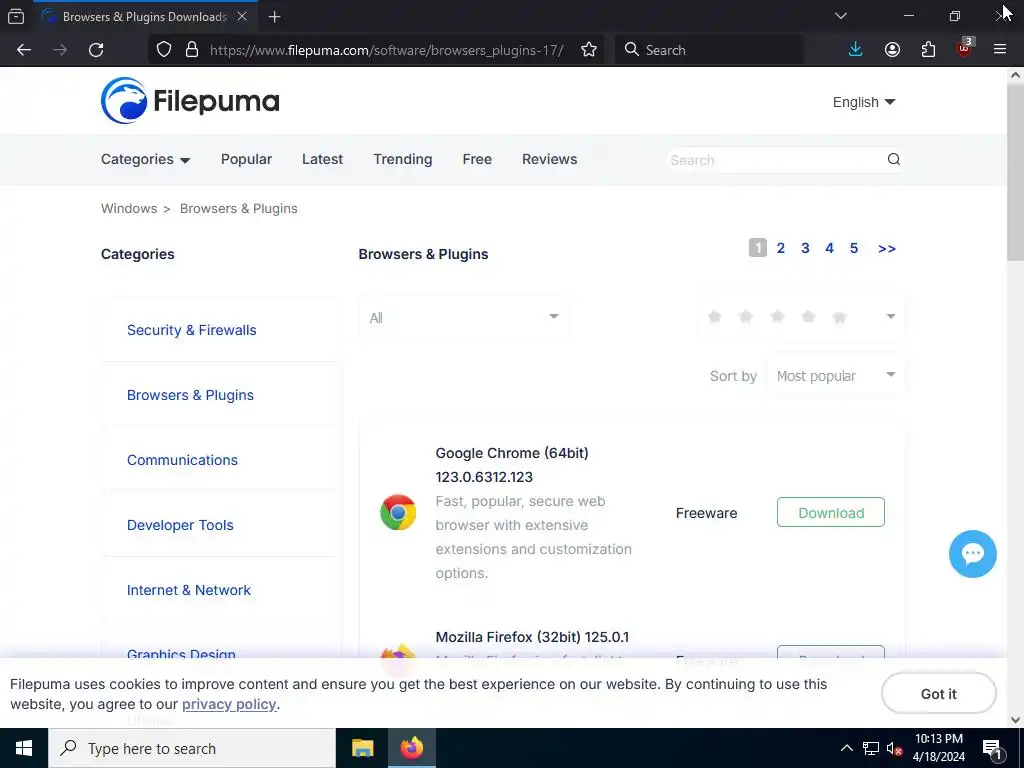This screenshot has height=768, width=1024.
Task: Download Google Chrome (64bit)
Action: (x=831, y=513)
